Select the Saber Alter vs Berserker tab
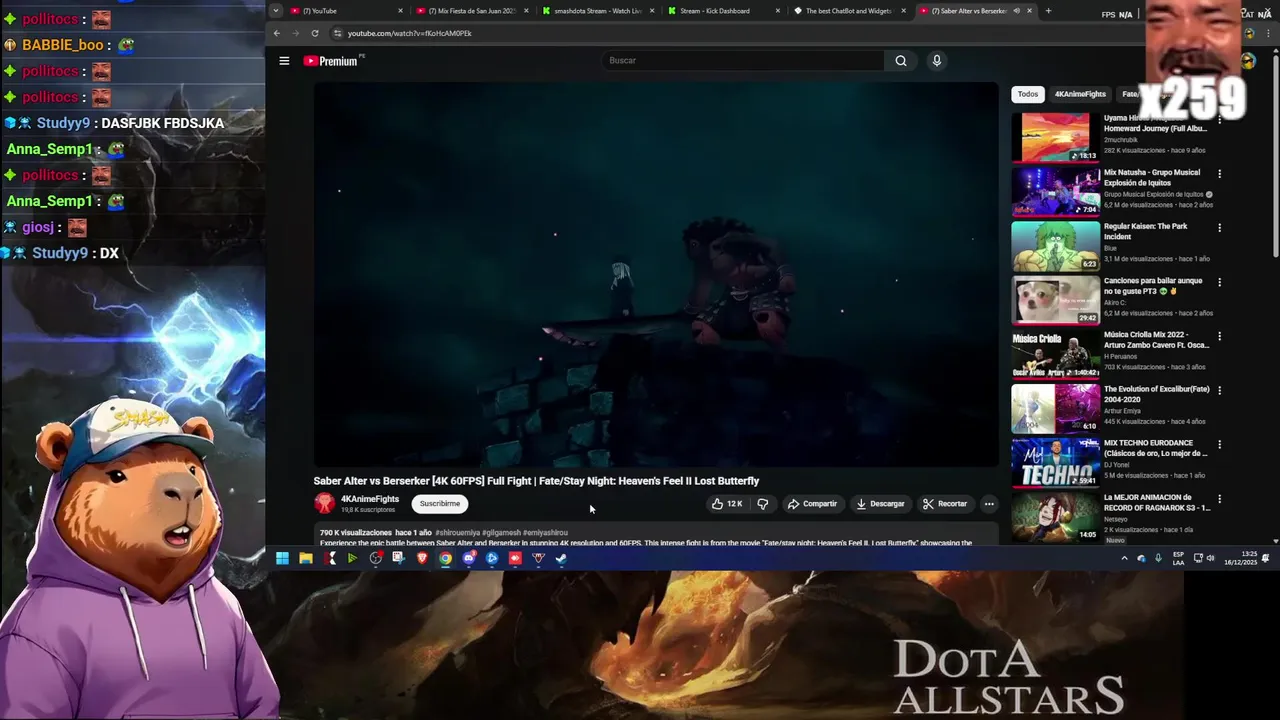Screen dimensions: 1280x720 (970, 11)
